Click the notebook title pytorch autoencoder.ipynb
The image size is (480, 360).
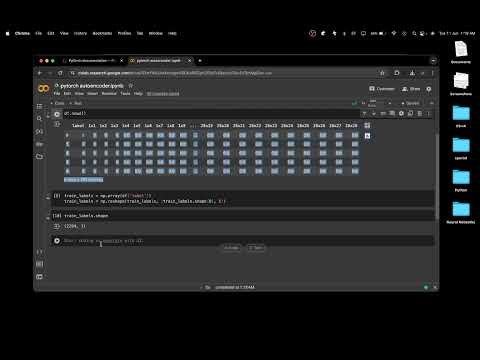(x=92, y=86)
